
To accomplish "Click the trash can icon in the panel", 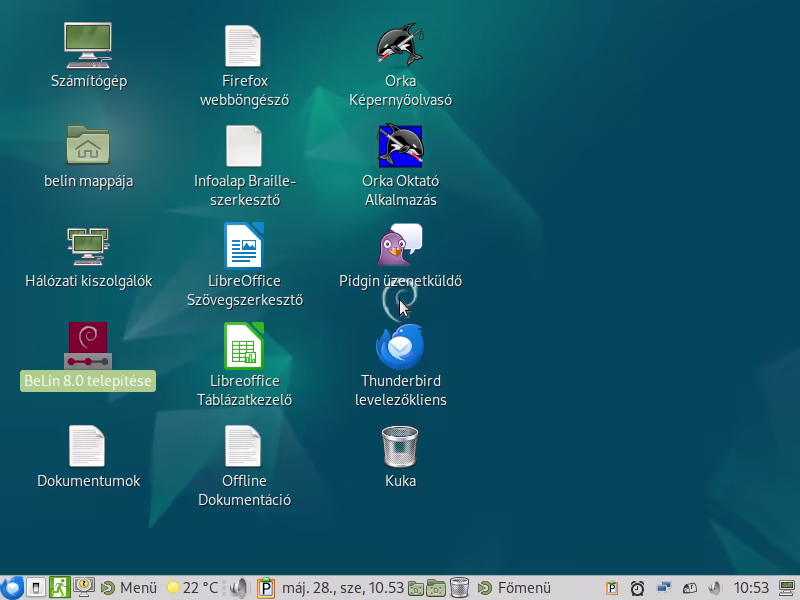I will (x=459, y=588).
